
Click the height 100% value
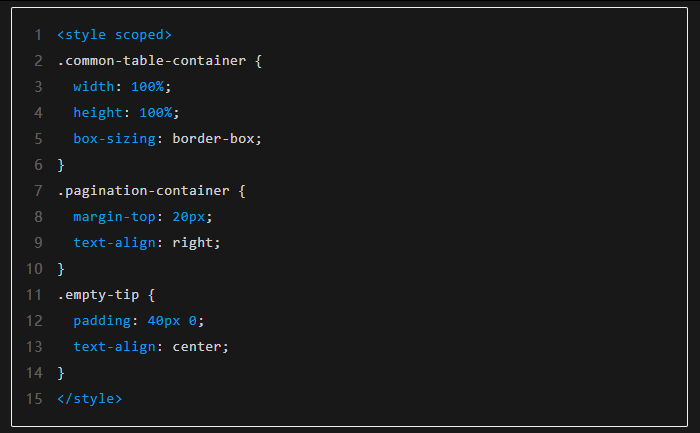pos(155,113)
